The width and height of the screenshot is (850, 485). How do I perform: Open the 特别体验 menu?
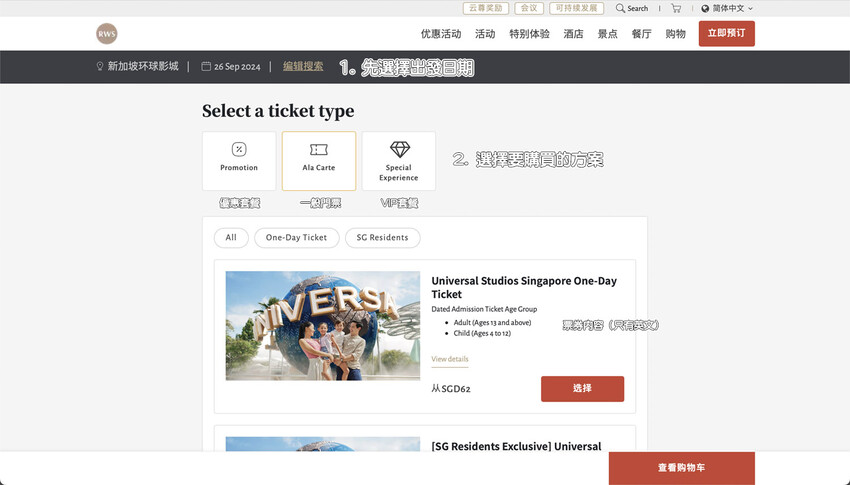point(529,34)
